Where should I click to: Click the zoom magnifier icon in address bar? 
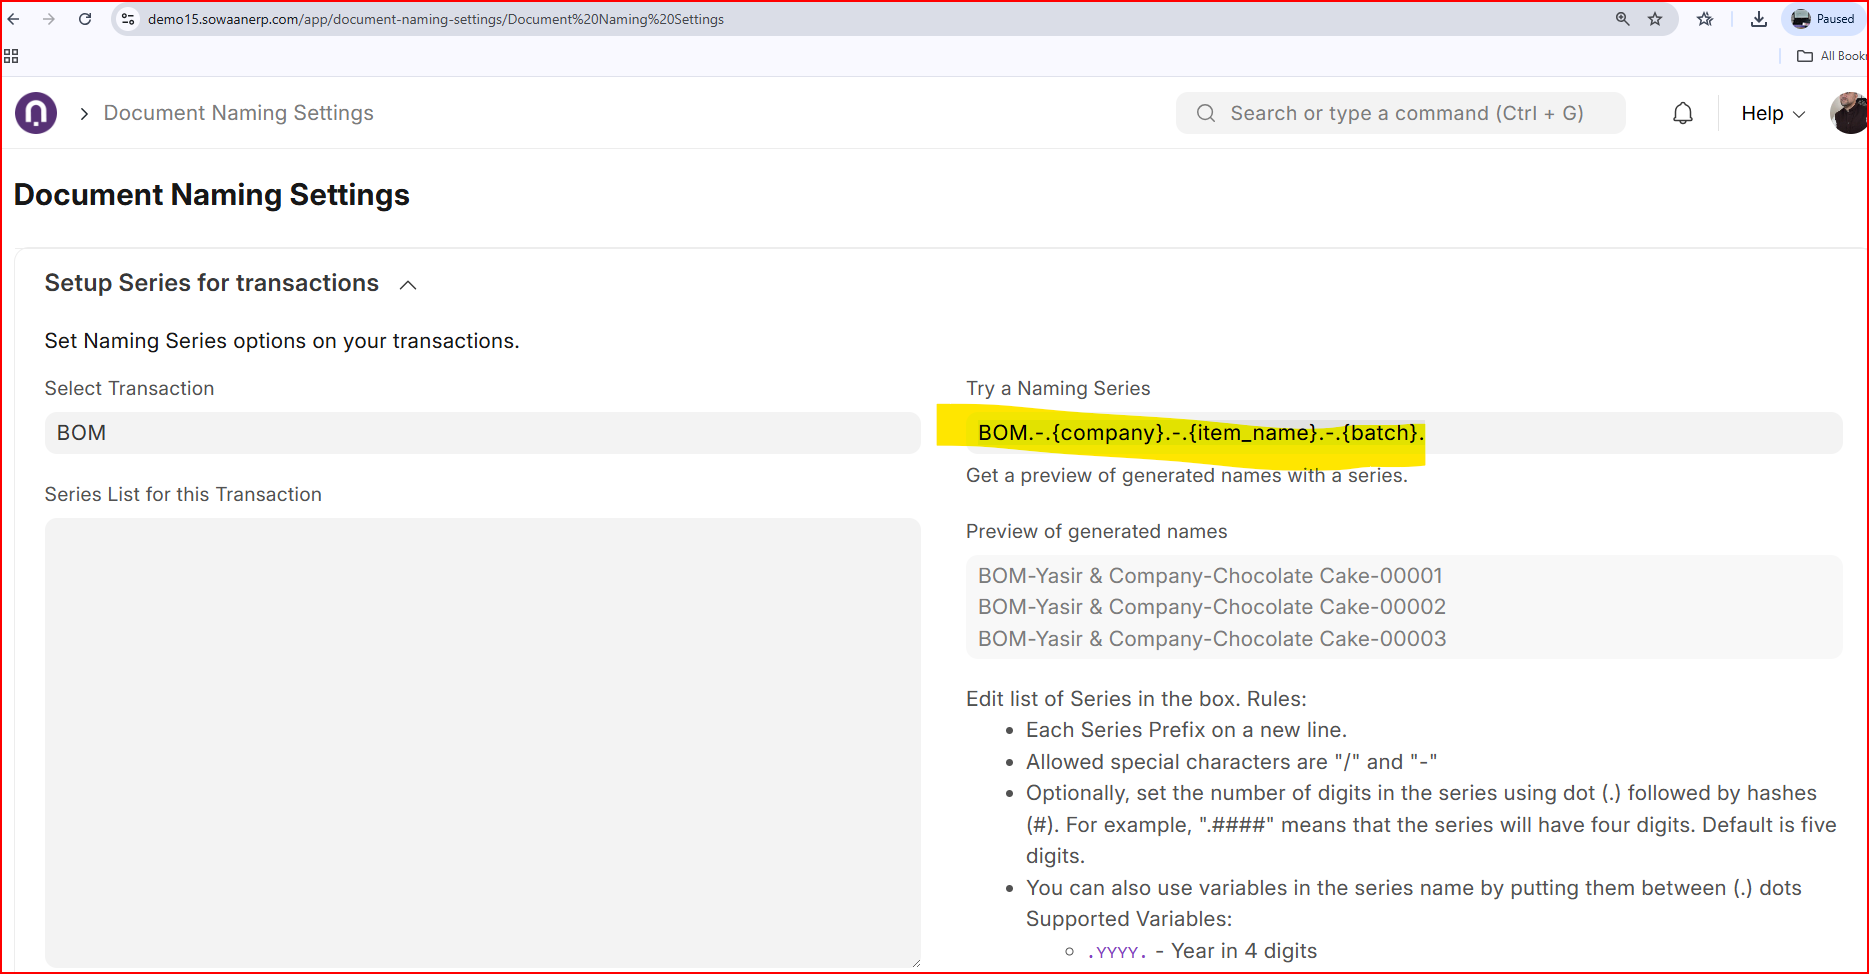(1622, 19)
